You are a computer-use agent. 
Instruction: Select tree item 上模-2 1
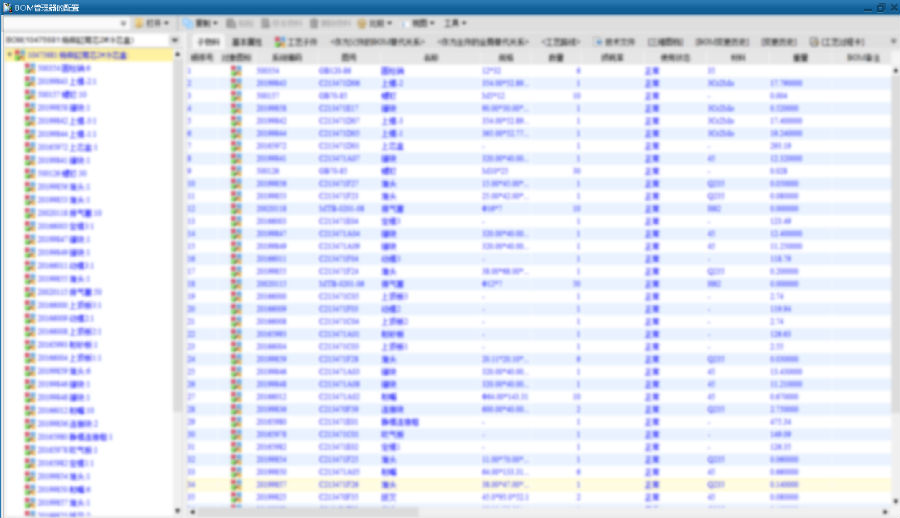67,82
